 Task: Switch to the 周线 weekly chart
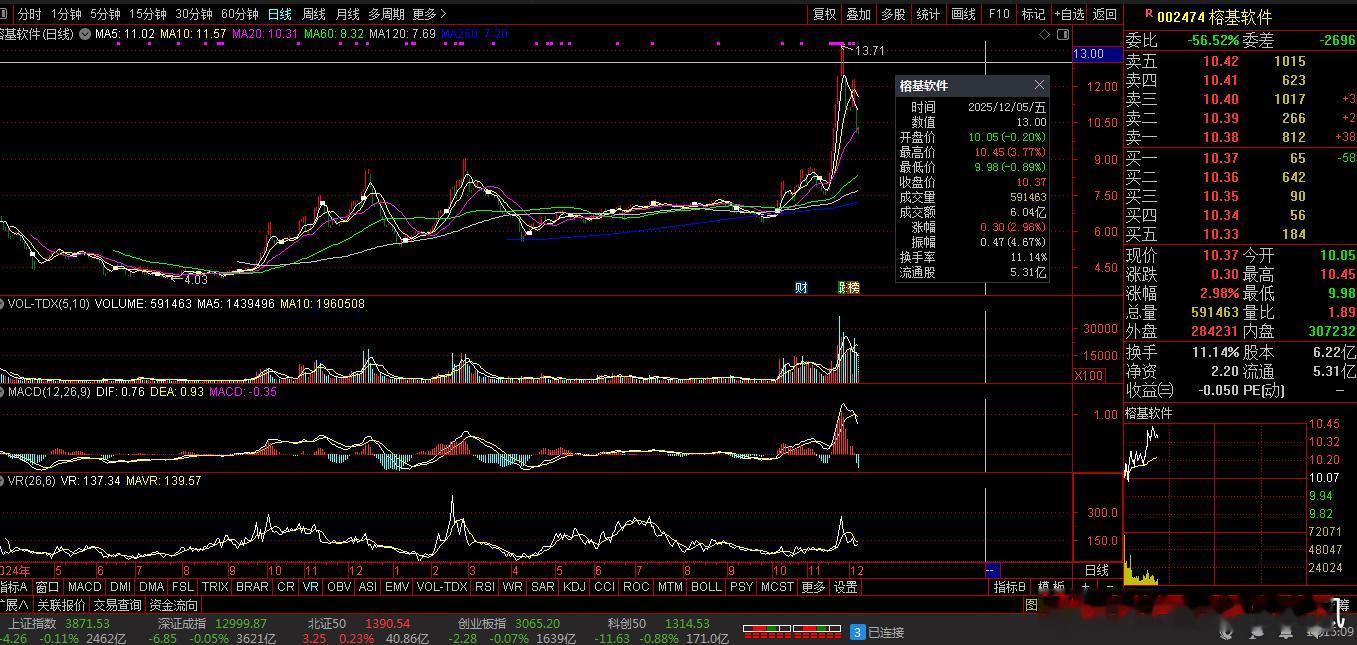click(313, 14)
